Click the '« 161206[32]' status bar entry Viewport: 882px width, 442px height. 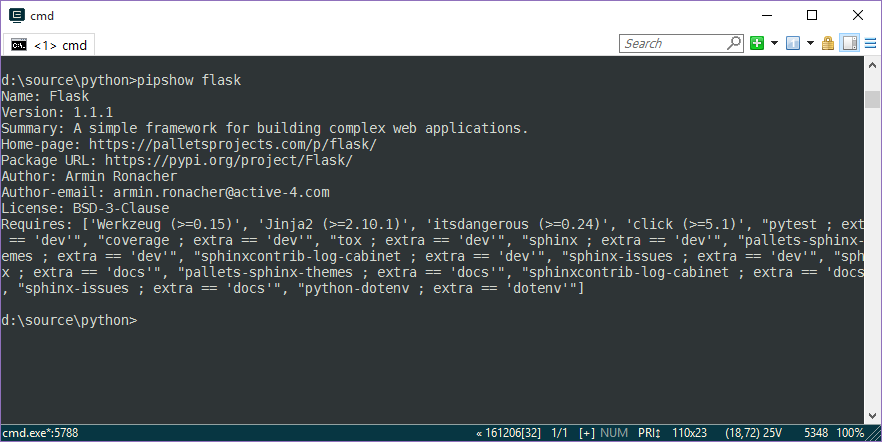point(508,433)
